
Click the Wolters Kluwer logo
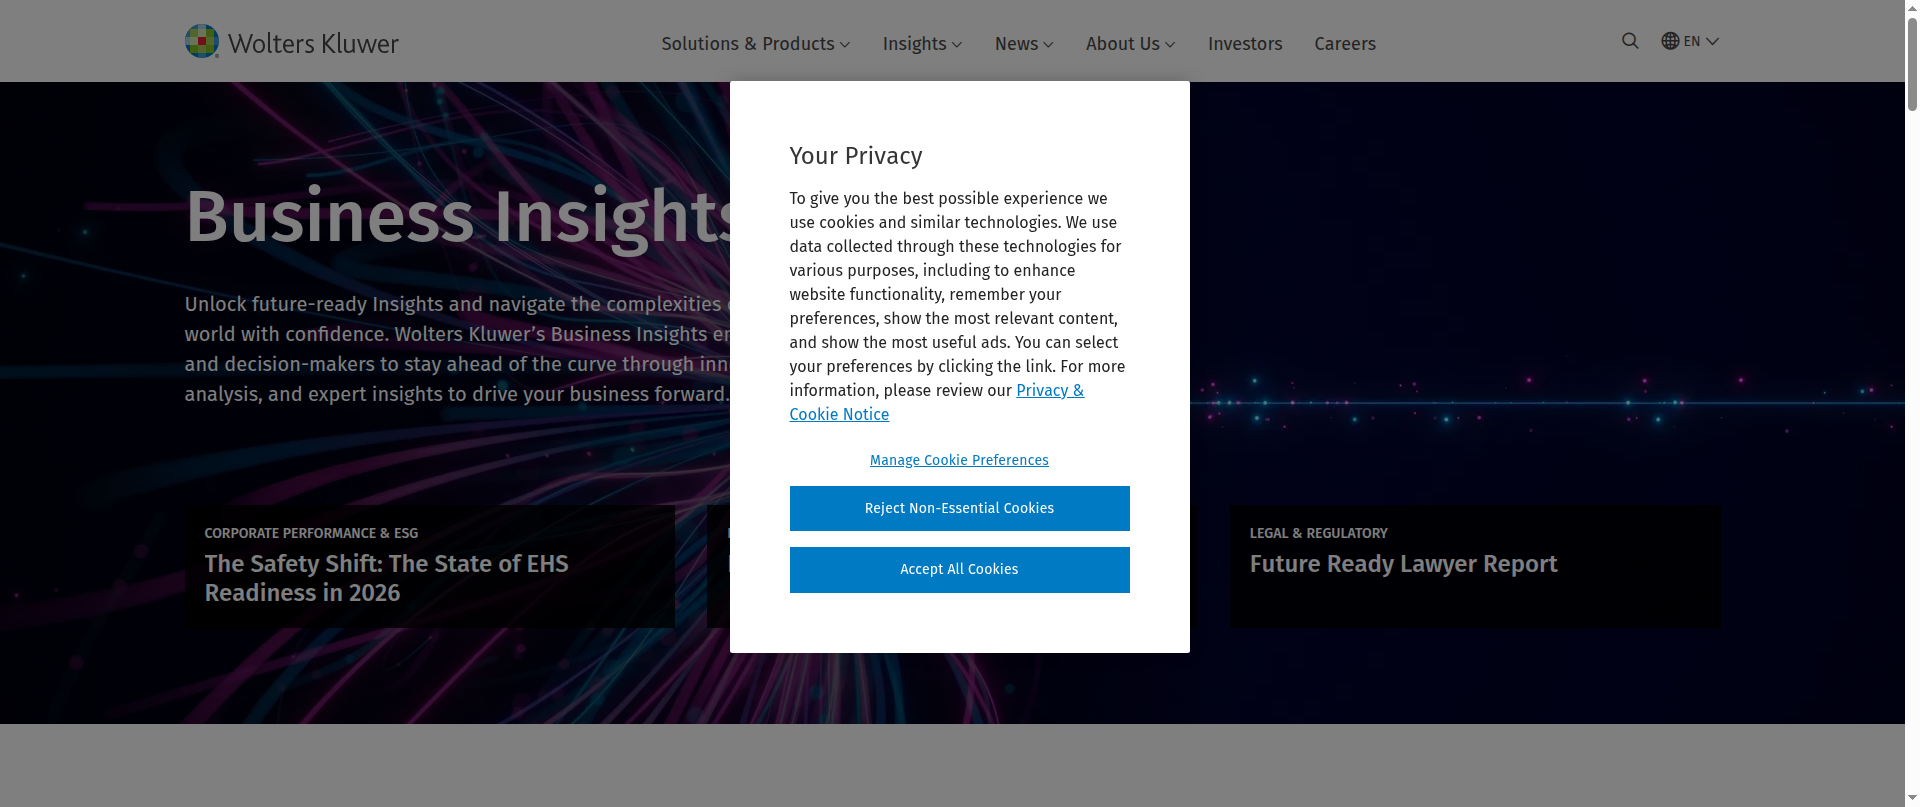292,42
